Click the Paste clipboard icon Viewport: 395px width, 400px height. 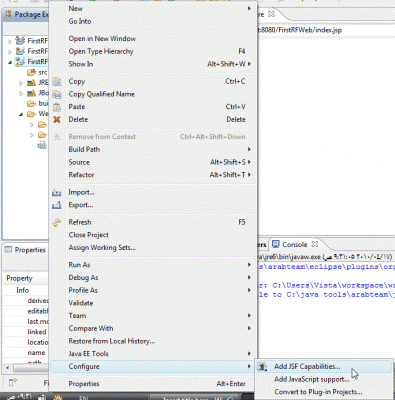point(57,107)
